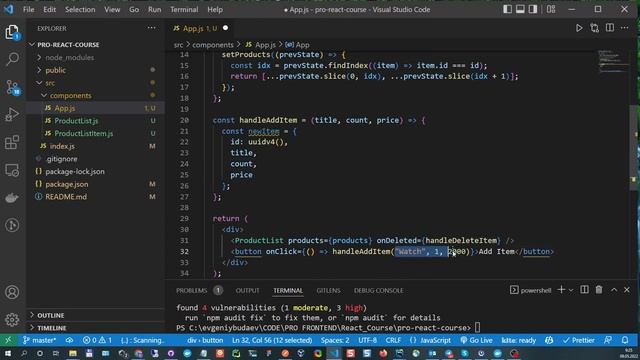
Task: Customize layout icon in title bar
Action: point(551,9)
